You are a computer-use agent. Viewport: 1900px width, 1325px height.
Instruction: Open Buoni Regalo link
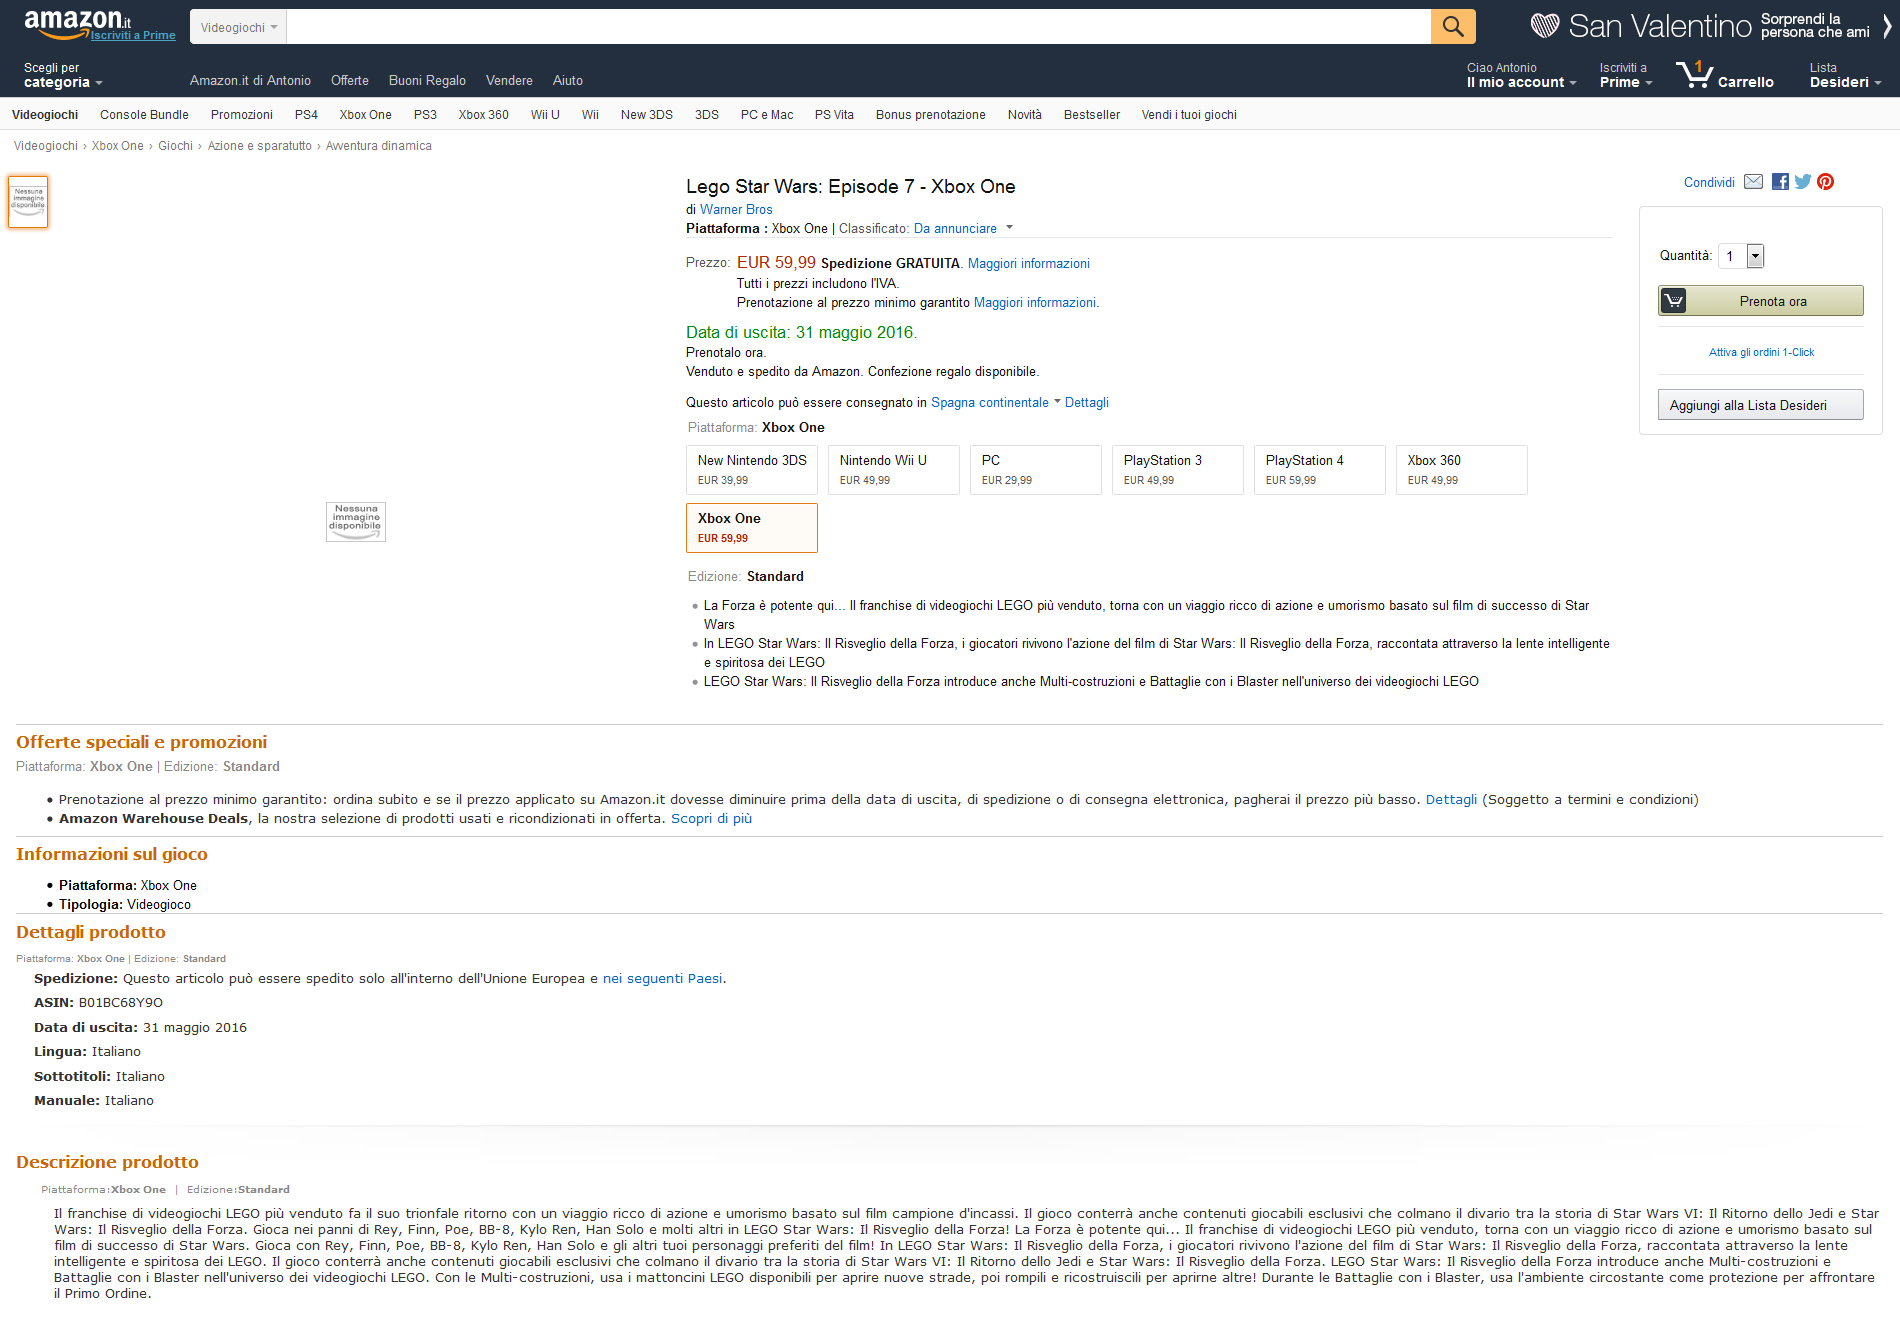coord(427,81)
